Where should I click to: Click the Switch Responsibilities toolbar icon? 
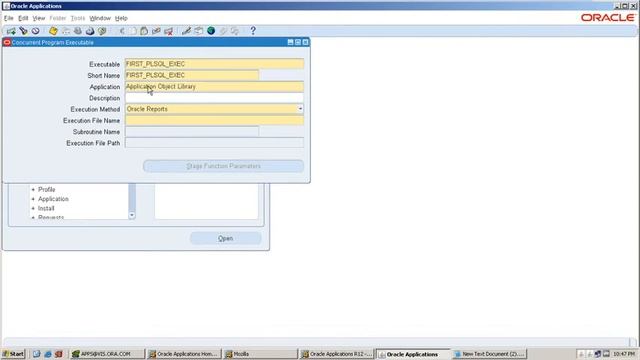pyautogui.click(x=78, y=31)
